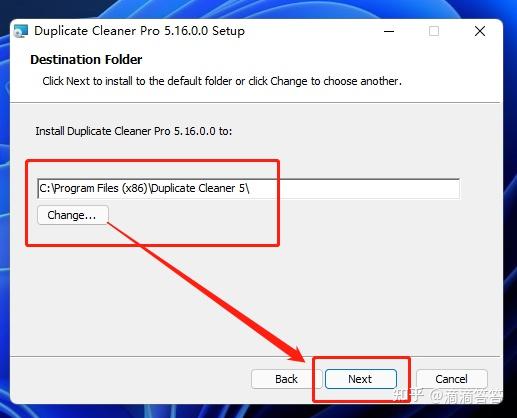Open Change... to choose another folder
Screen dimensions: 517x418
click(72, 215)
